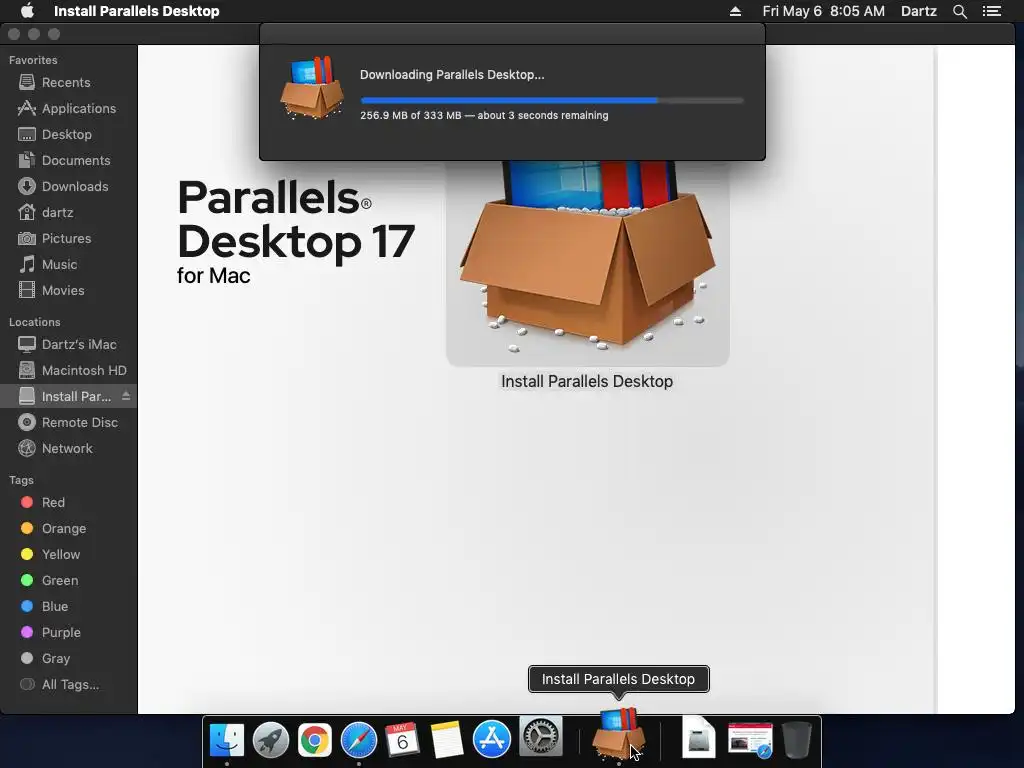Image resolution: width=1024 pixels, height=768 pixels.
Task: Click Dartz user name in menu bar
Action: click(918, 11)
